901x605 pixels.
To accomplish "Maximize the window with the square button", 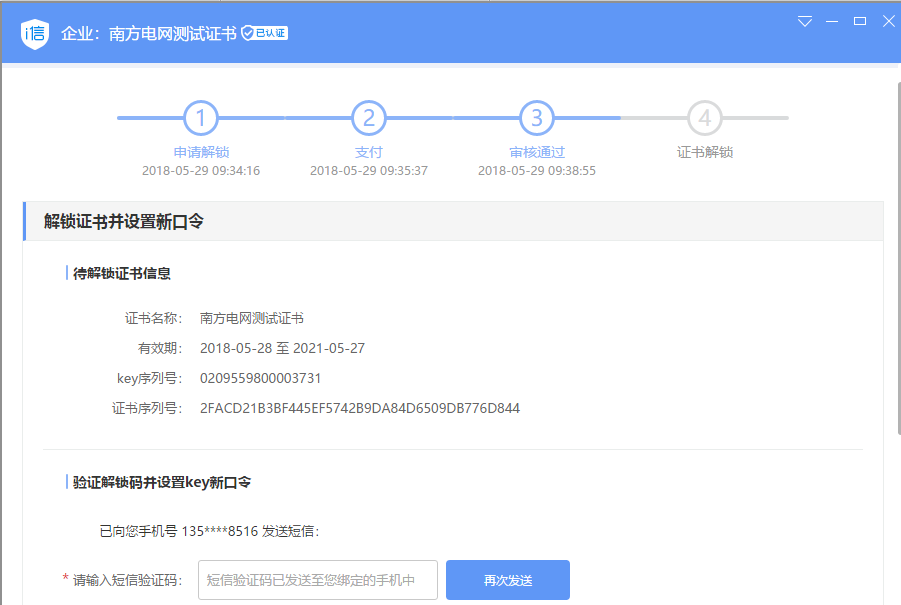I will click(x=859, y=21).
